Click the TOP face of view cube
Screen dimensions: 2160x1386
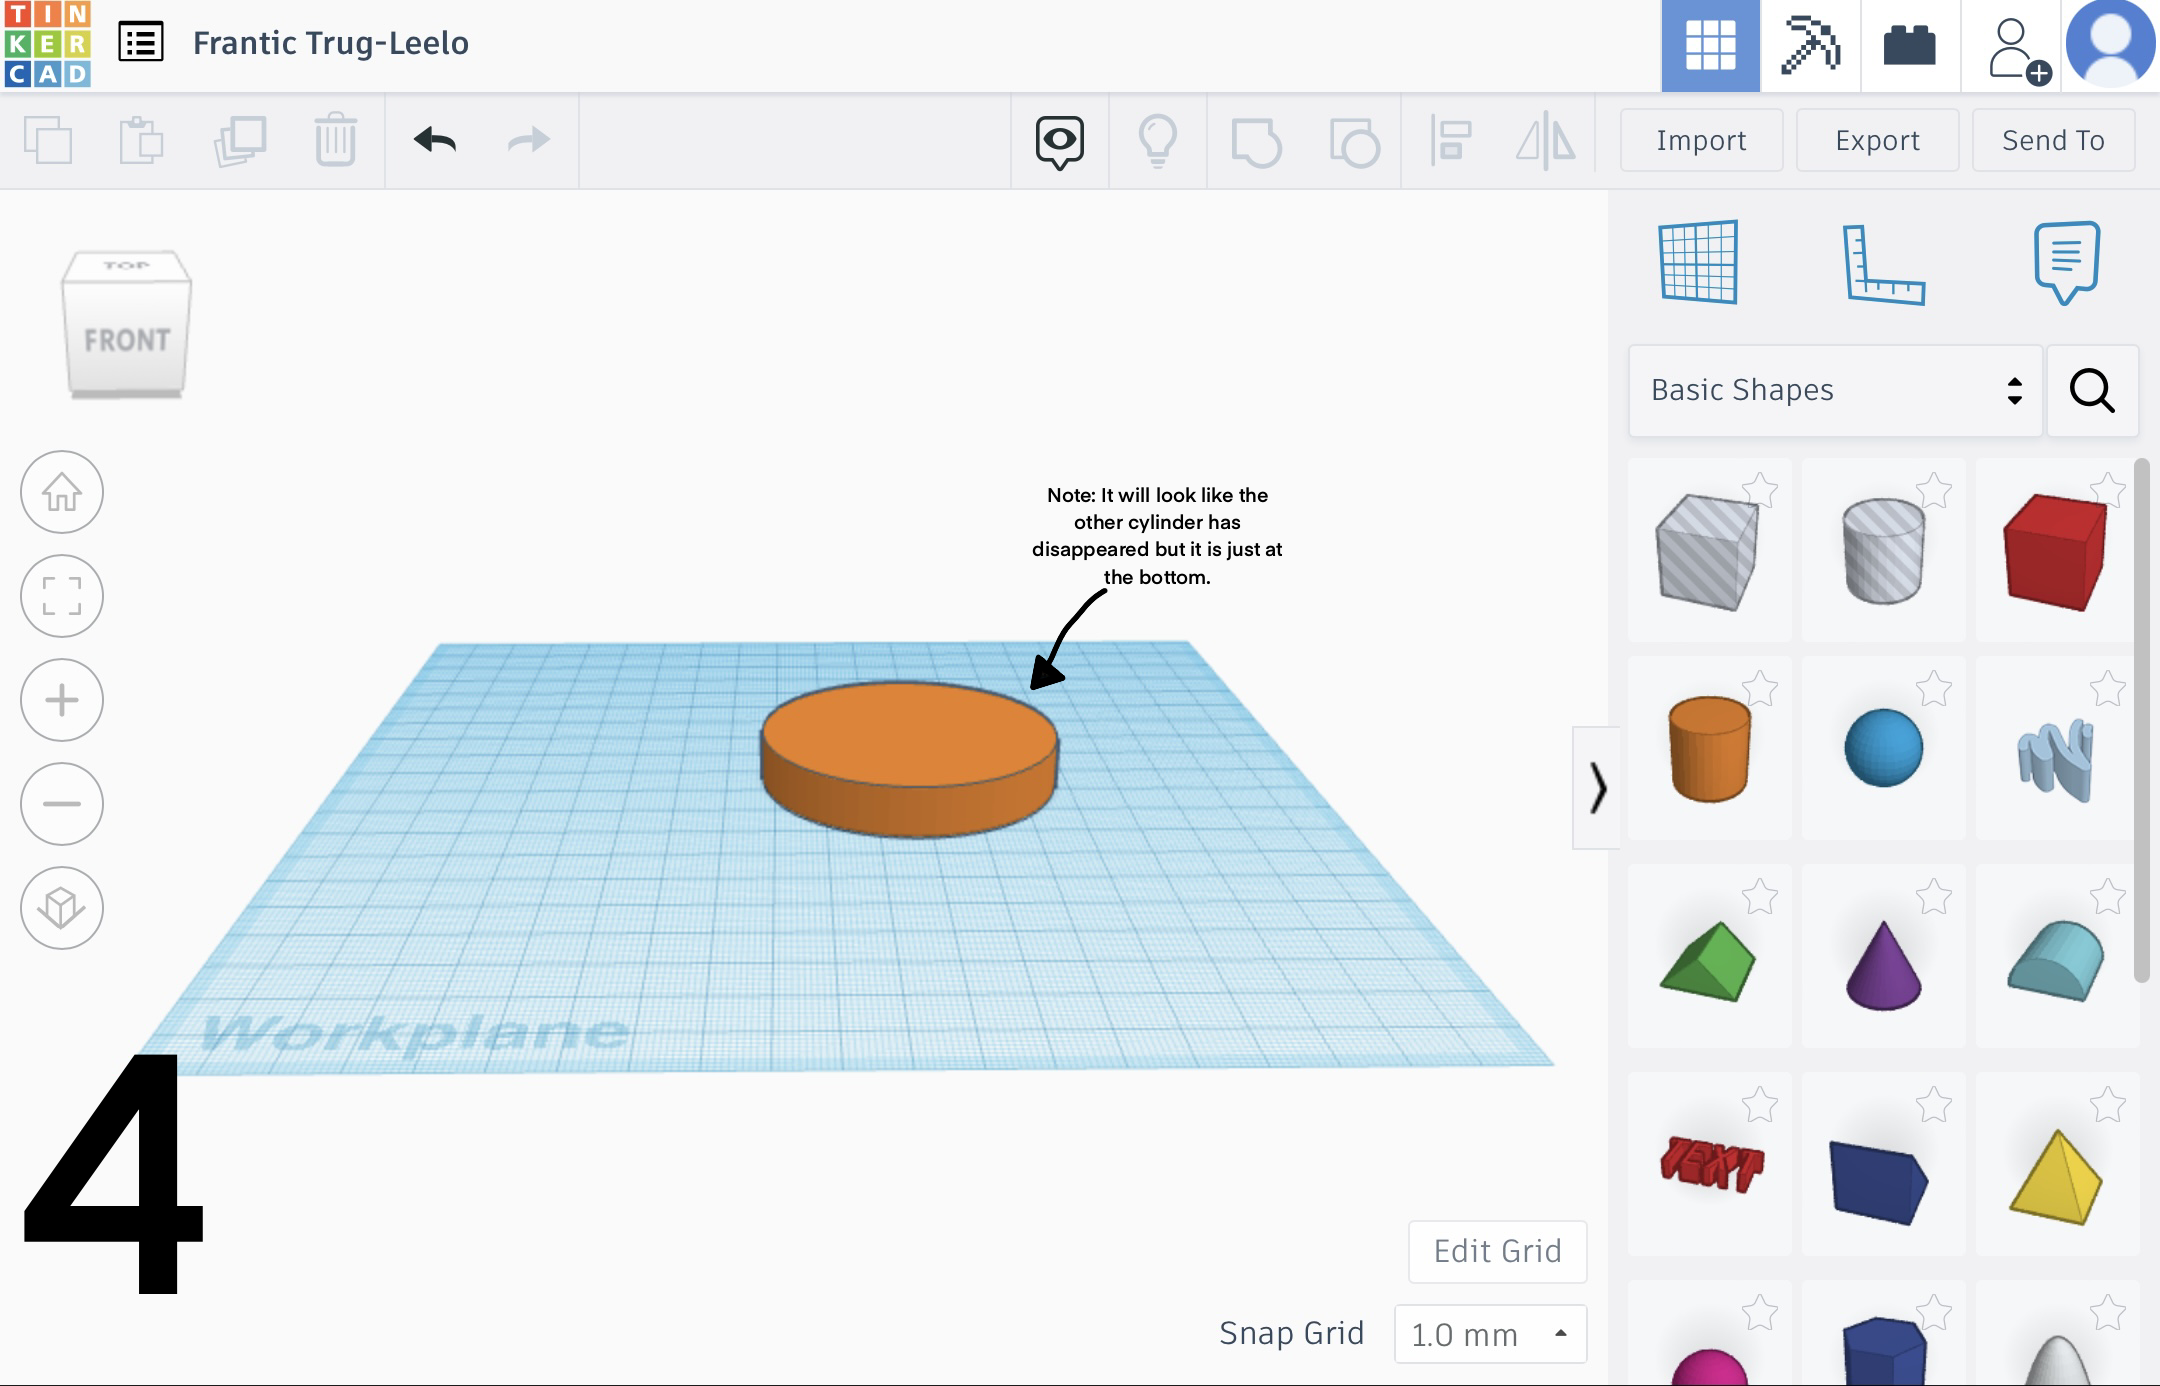[126, 266]
